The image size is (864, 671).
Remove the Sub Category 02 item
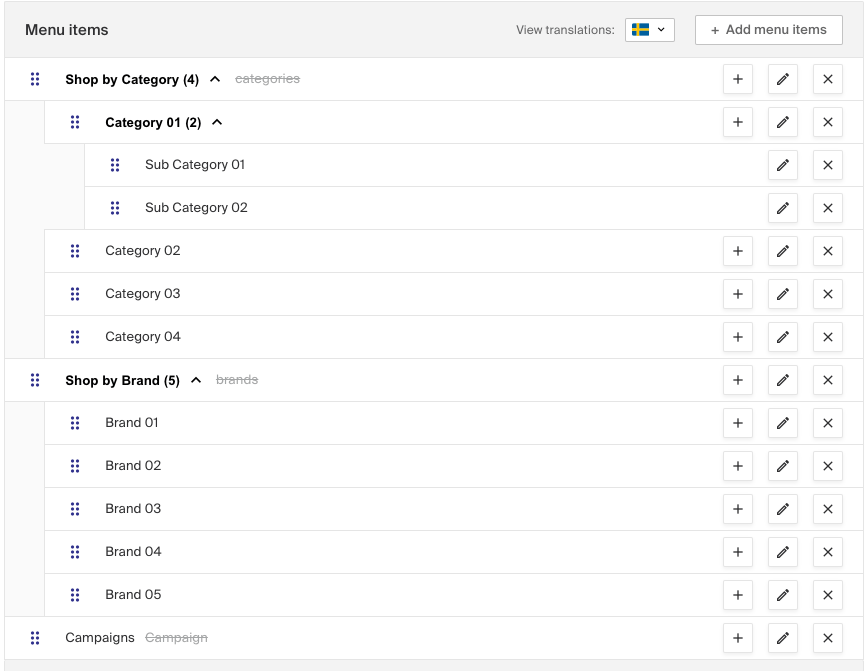827,208
